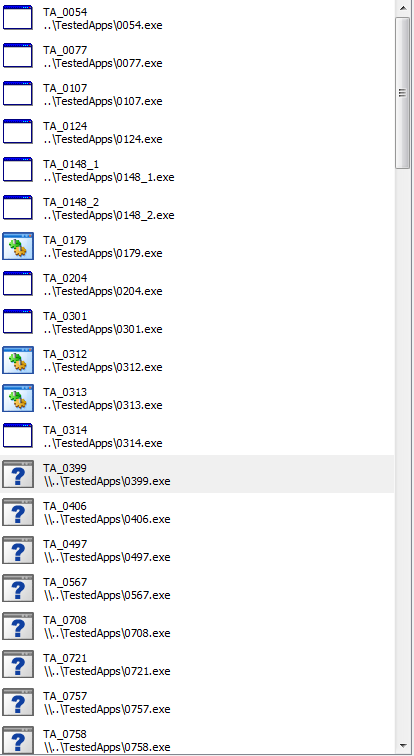Click the question mark icon for TA_0399
This screenshot has height=756, width=414.
(x=18, y=474)
